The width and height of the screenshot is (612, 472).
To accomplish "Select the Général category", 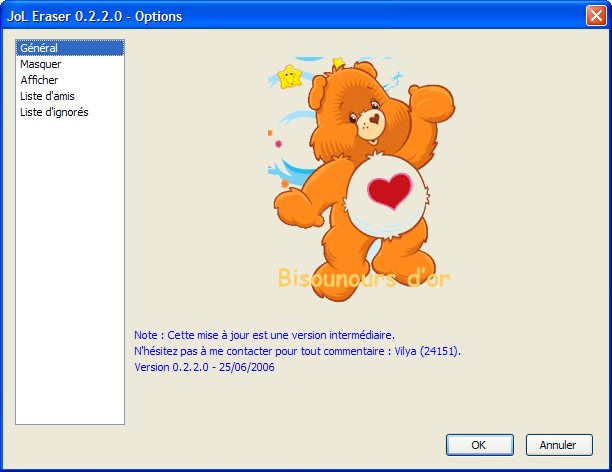I will point(70,48).
